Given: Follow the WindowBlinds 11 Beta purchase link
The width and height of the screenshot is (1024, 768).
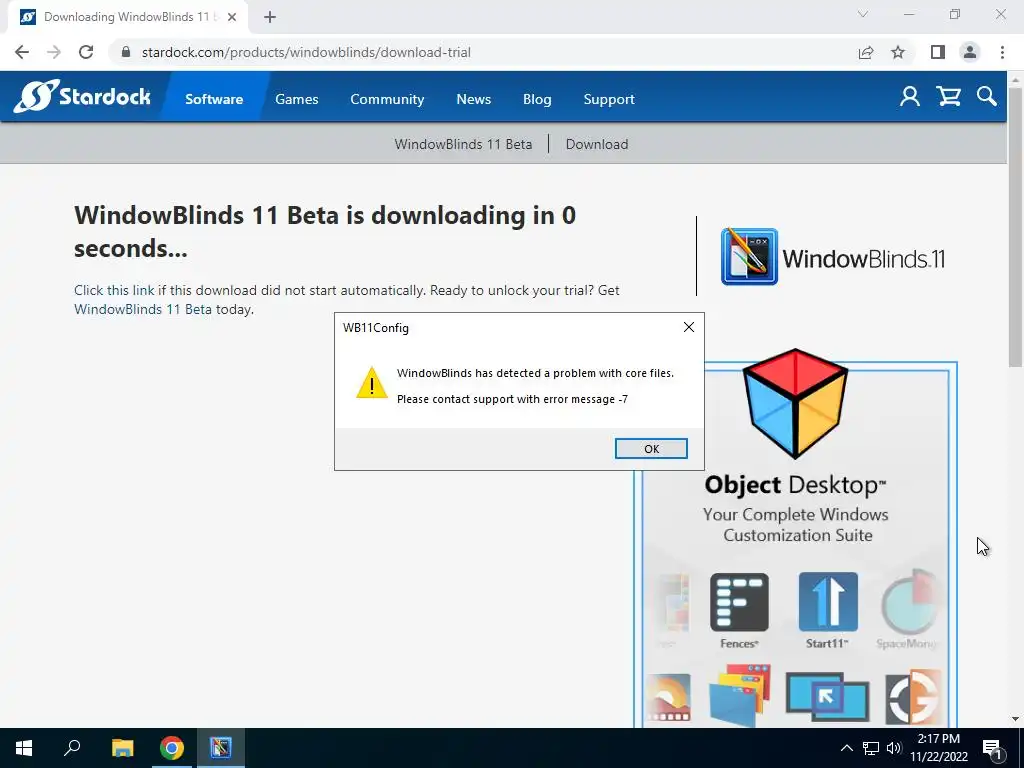Looking at the screenshot, I should point(143,309).
